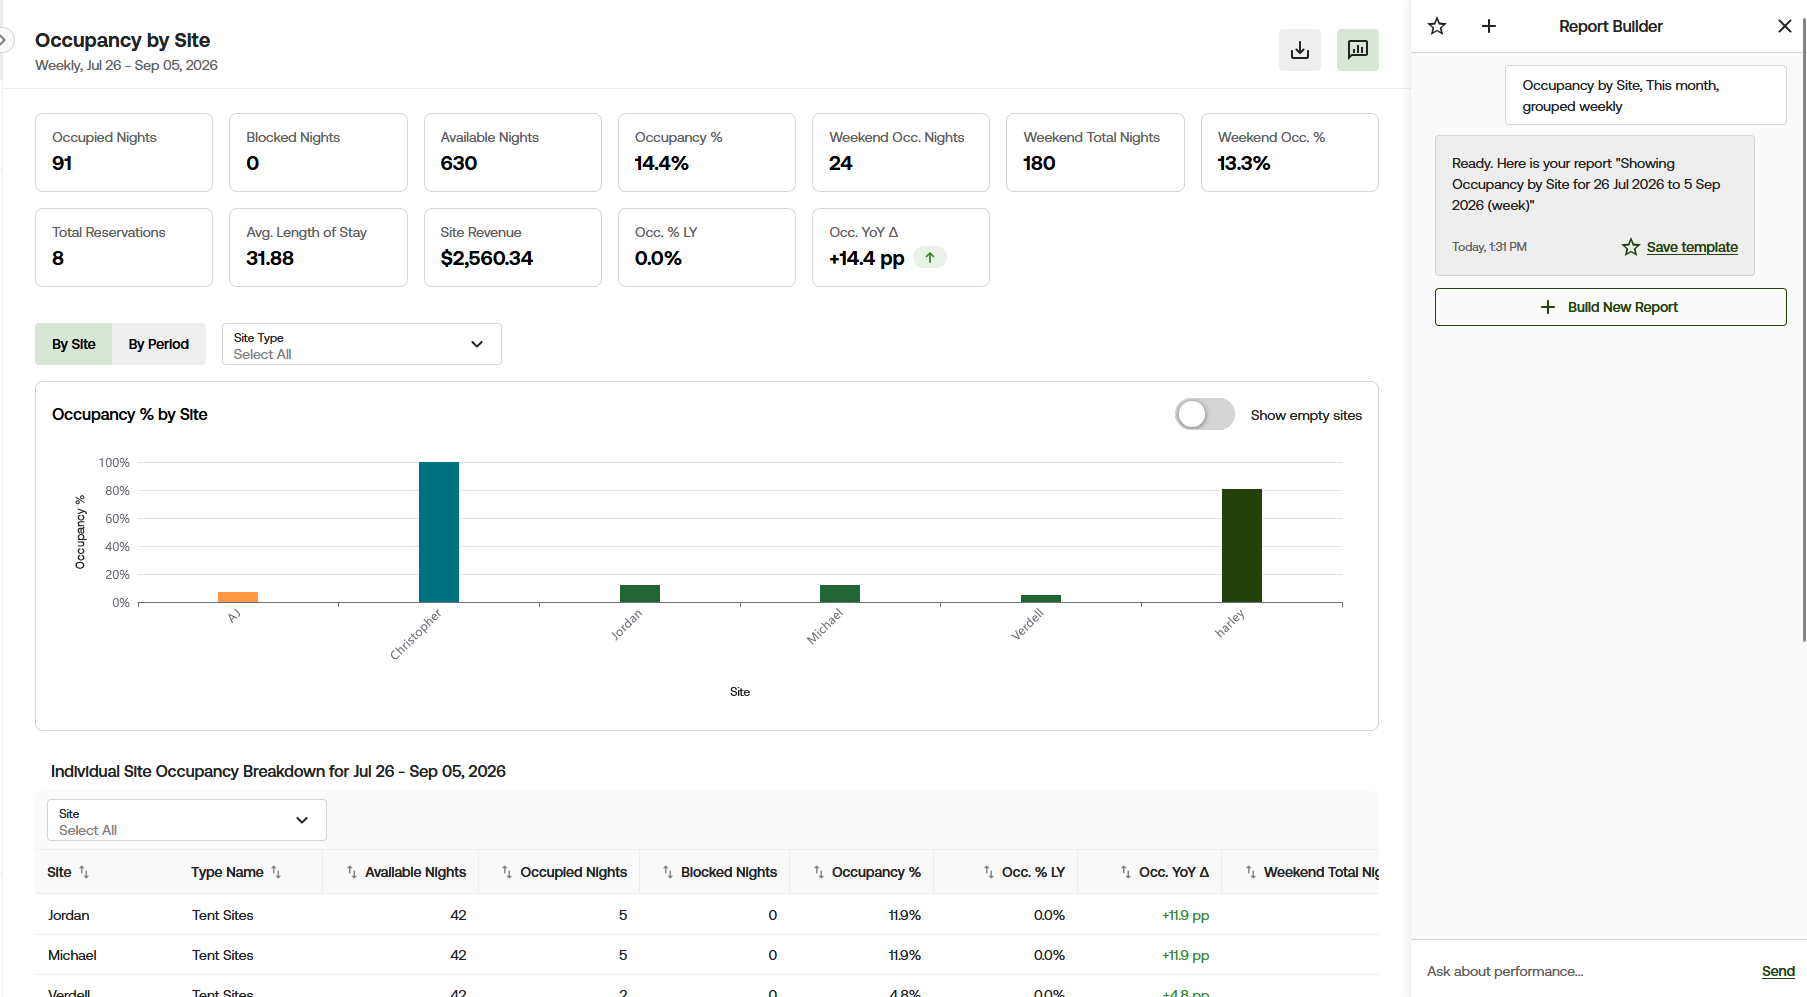This screenshot has height=997, width=1807.
Task: Click the plus icon in Report Builder header
Action: click(1489, 26)
